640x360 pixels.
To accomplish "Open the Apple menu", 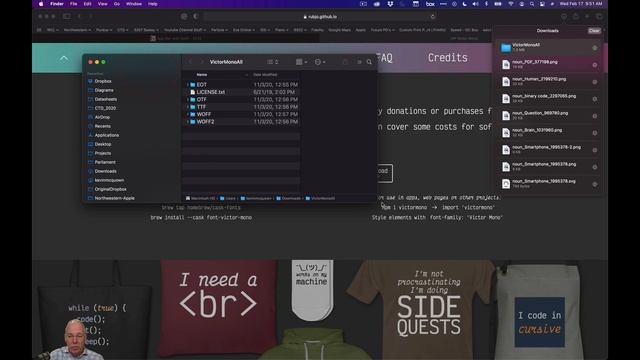I will 41,4.
